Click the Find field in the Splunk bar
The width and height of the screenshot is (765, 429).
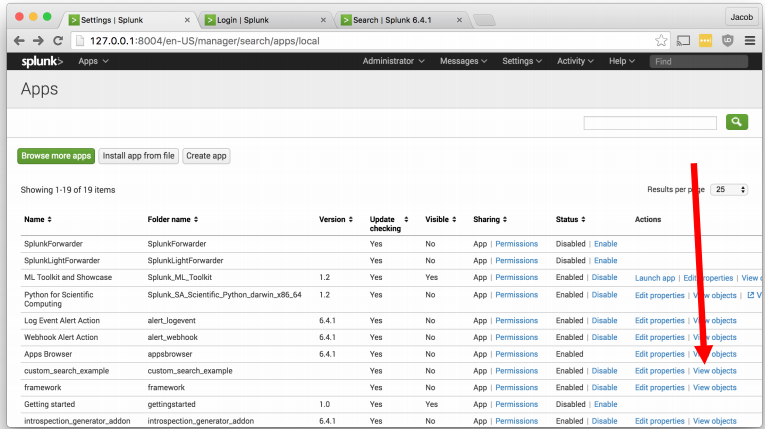point(699,61)
